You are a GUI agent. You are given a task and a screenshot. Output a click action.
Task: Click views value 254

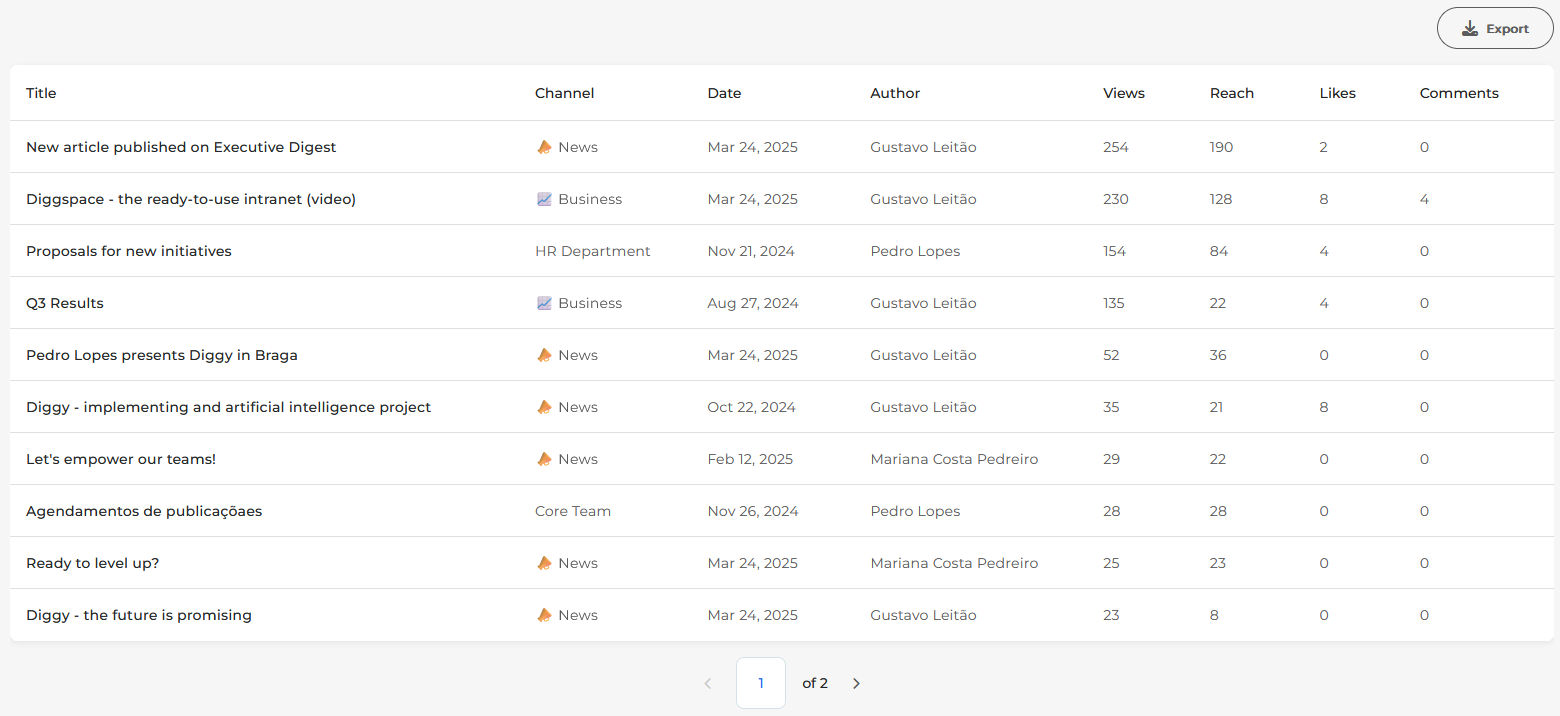click(x=1116, y=147)
